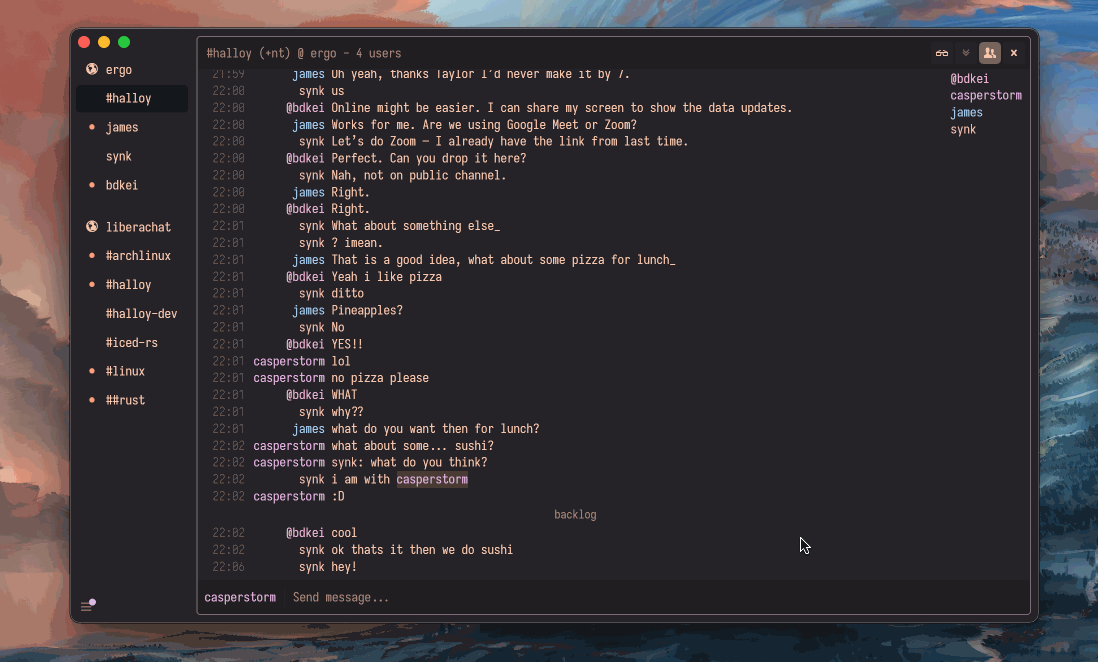Click the backlog divider
Screen dimensions: 1098x662
tap(575, 514)
